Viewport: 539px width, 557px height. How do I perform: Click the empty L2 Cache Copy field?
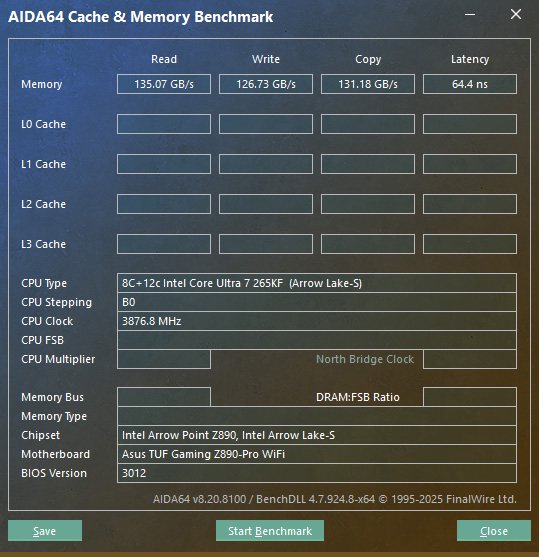tap(368, 204)
